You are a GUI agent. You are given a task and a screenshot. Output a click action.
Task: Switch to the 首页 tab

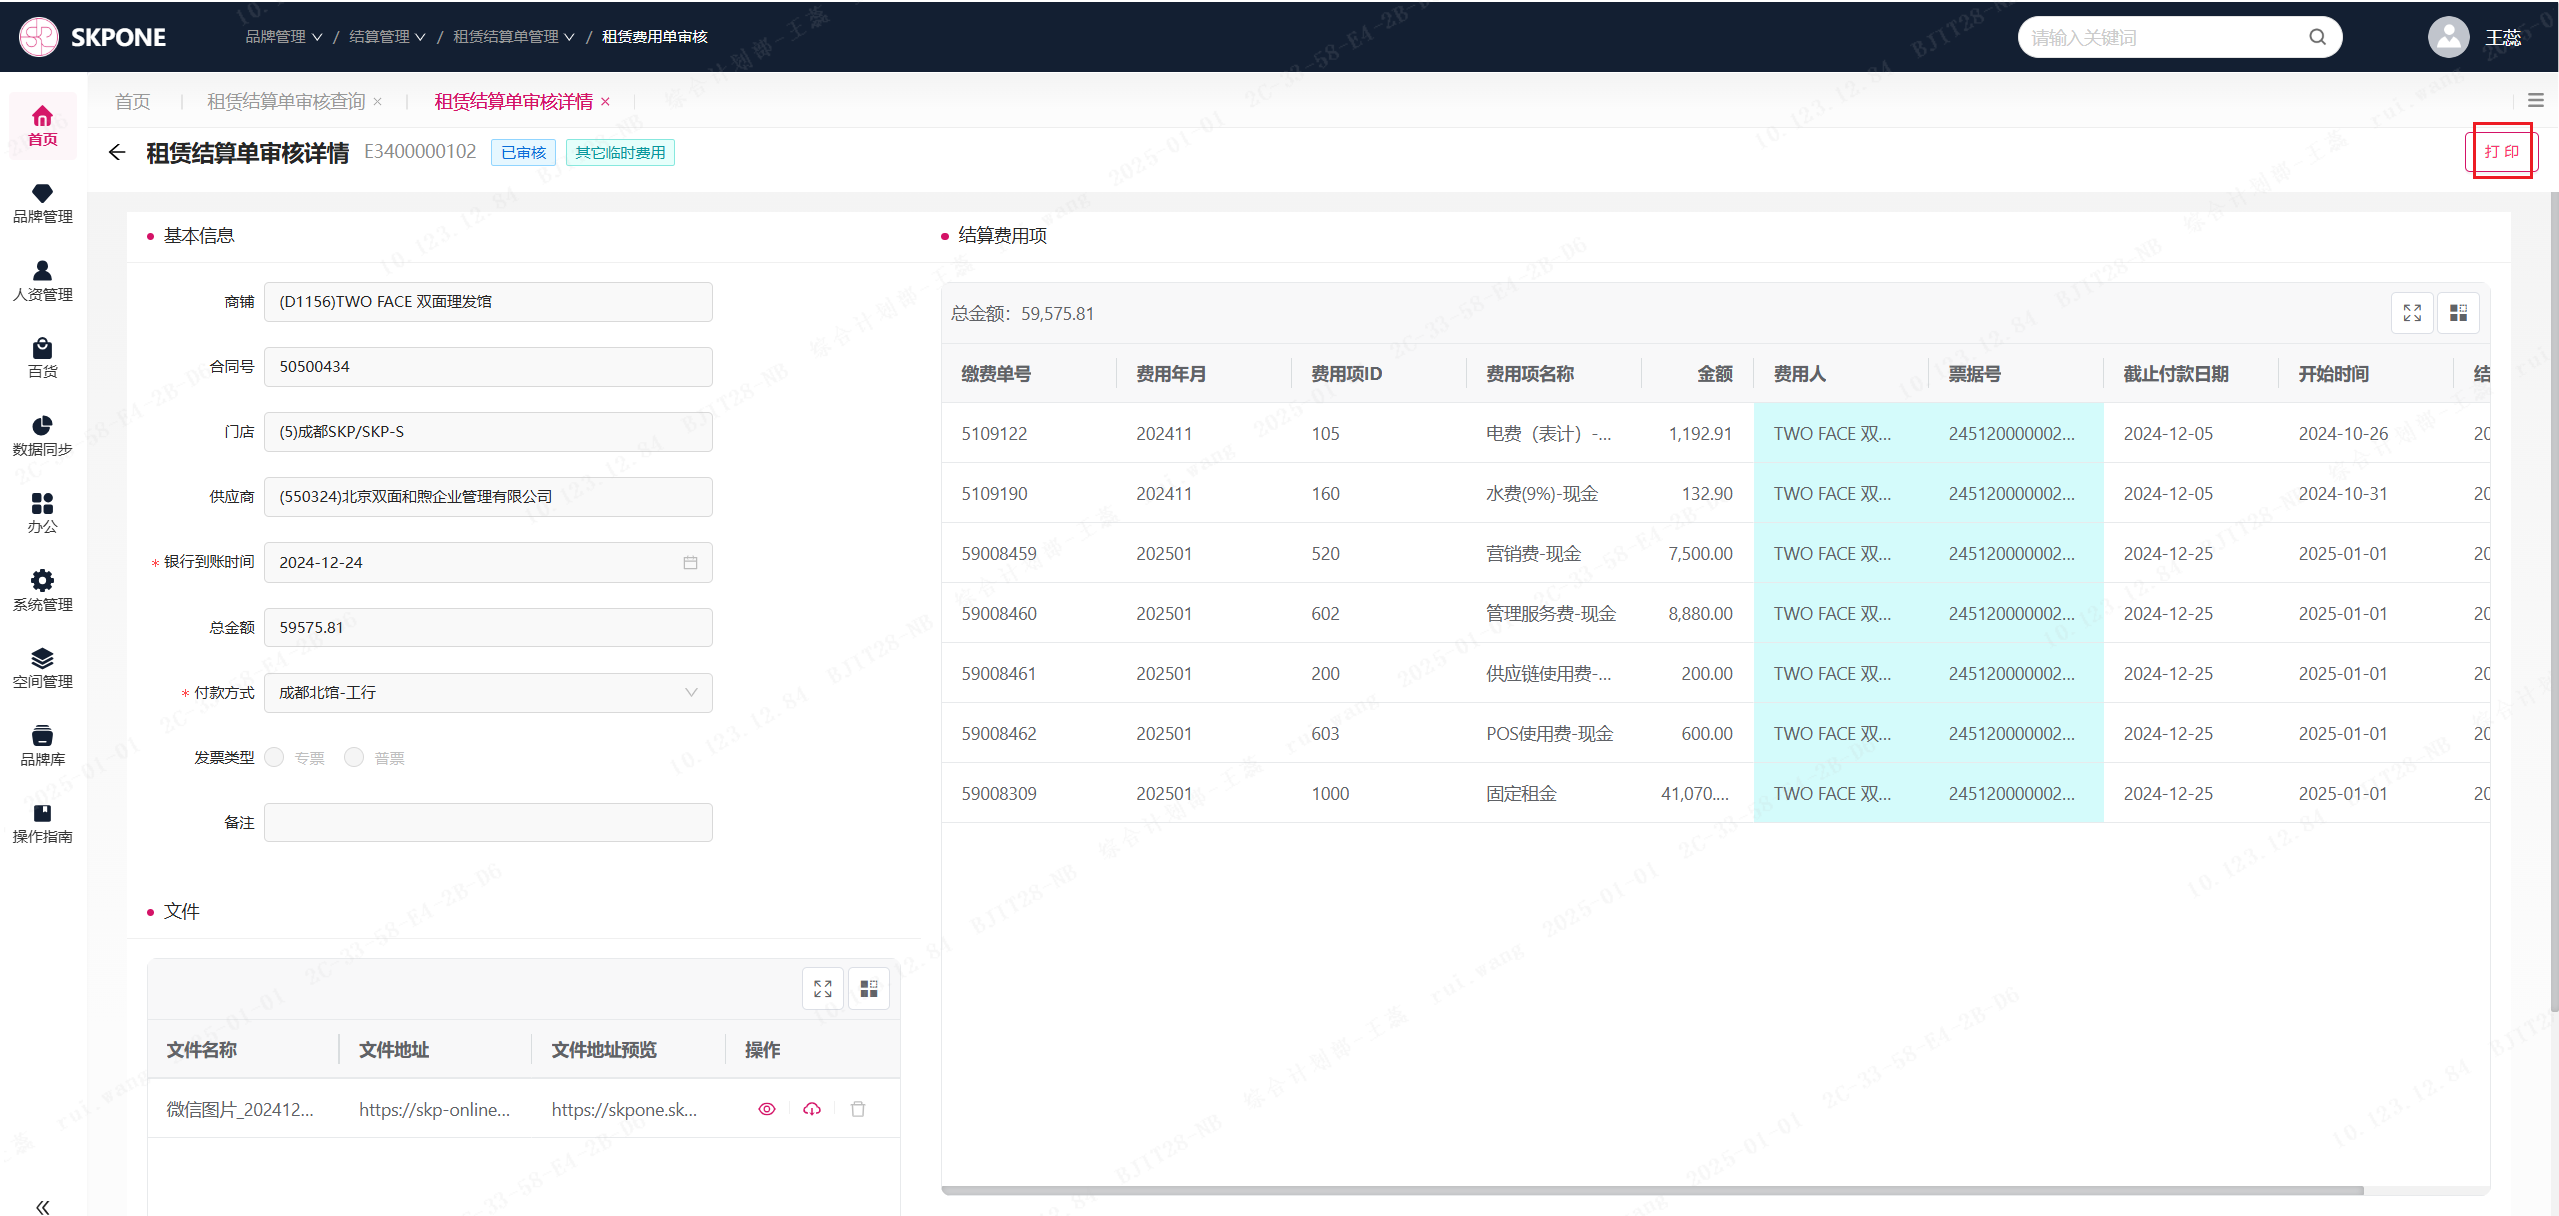pyautogui.click(x=133, y=101)
